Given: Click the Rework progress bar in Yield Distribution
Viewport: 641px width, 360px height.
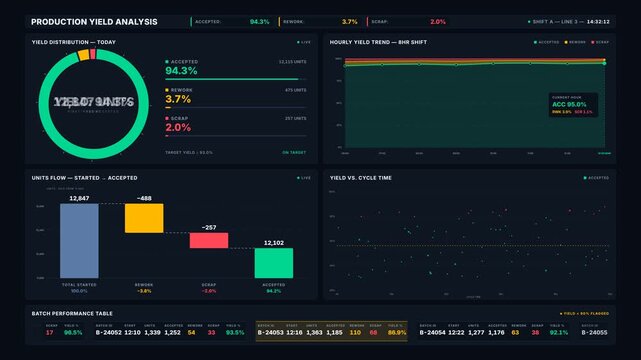Looking at the screenshot, I should [236, 107].
